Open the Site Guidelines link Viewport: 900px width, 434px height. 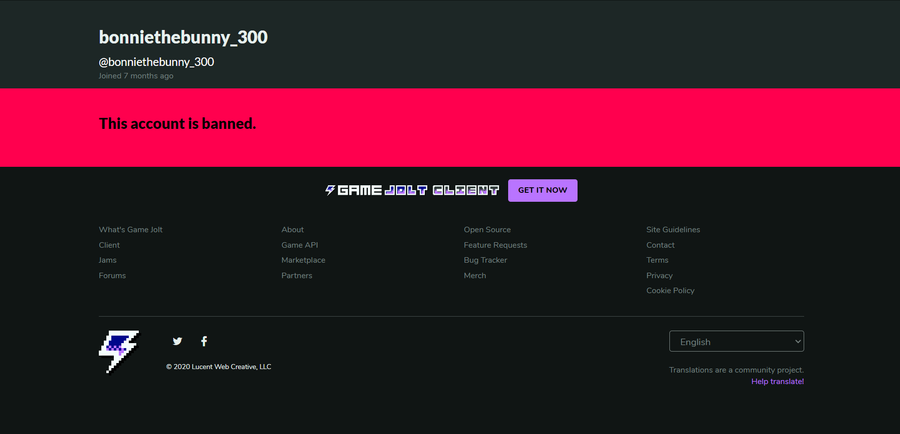[673, 230]
